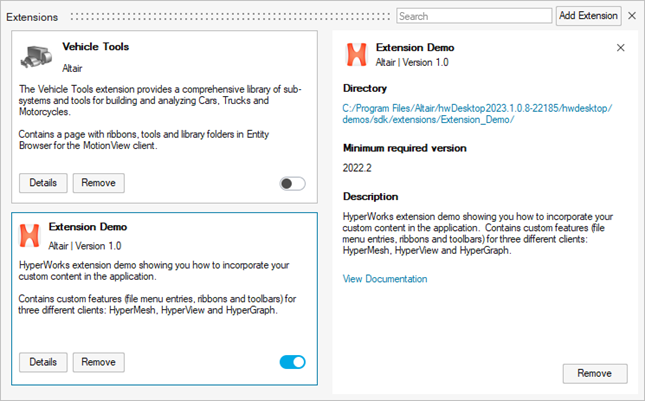Show Details for Extension Demo card
Image resolution: width=645 pixels, height=401 pixels.
(43, 362)
